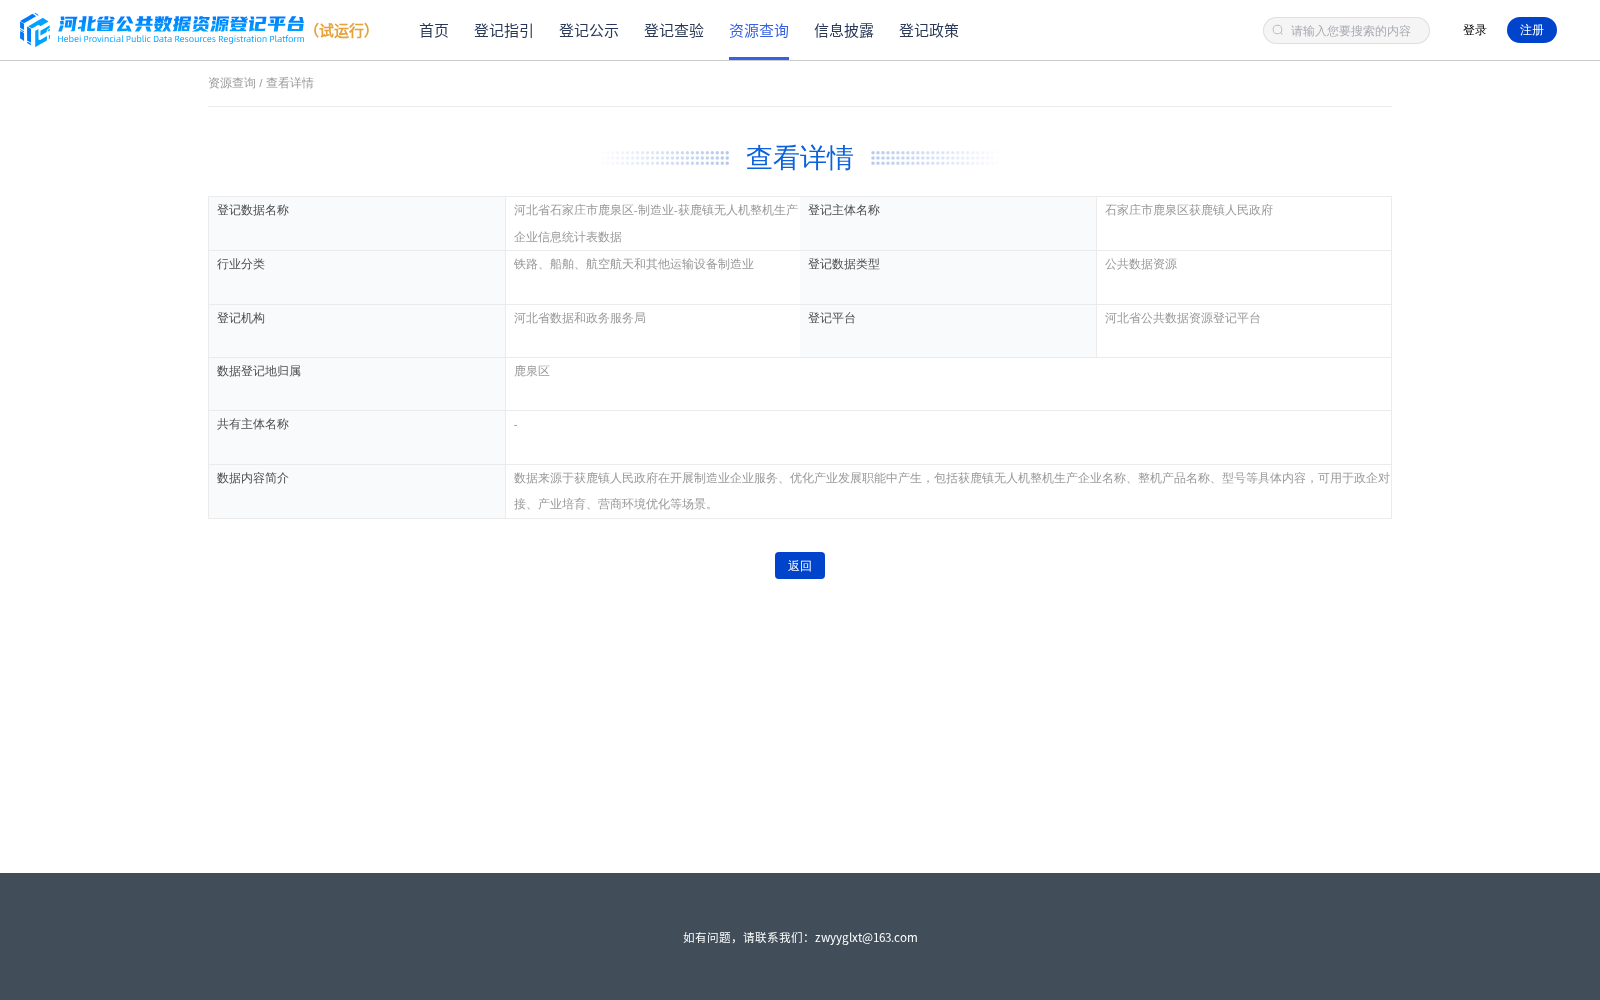Click the value 河北省数据和政务服务局
1600x1000 pixels.
[x=580, y=318]
